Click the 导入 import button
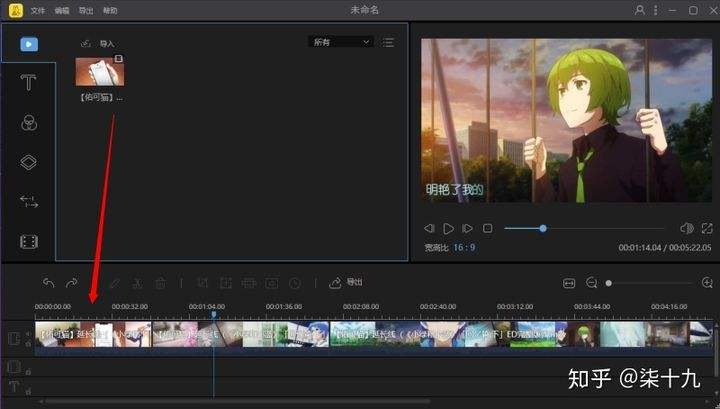The width and height of the screenshot is (720, 409). [x=98, y=44]
